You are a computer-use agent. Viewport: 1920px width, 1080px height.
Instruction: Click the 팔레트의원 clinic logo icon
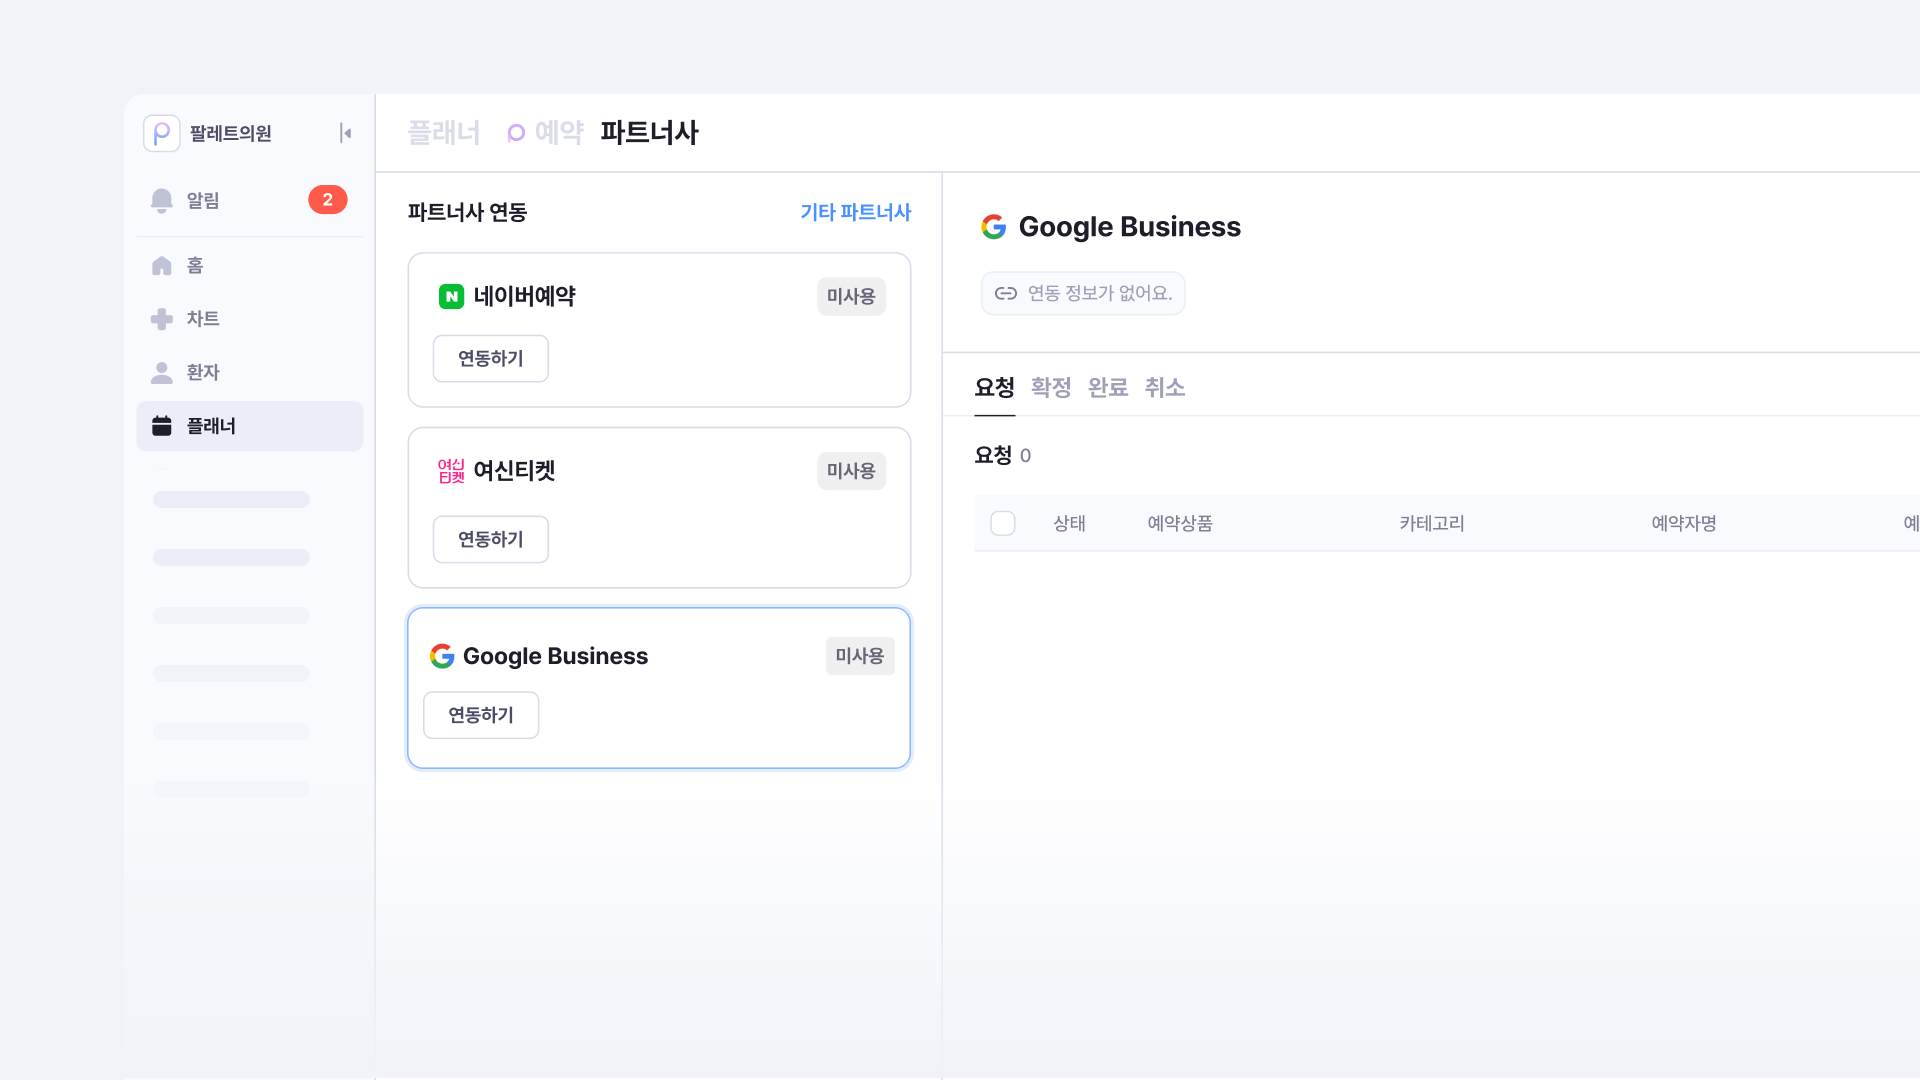(x=161, y=133)
